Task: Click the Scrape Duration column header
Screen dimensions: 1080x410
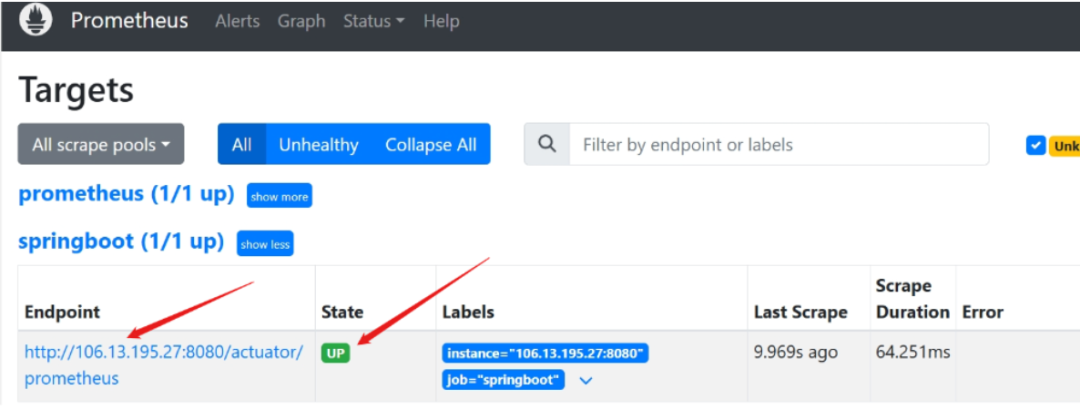Action: click(x=913, y=298)
